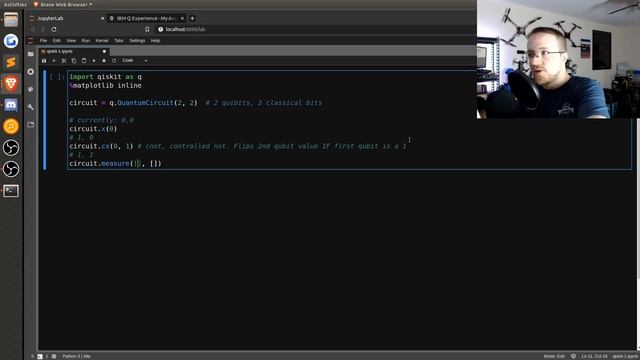Open the Running Terminals and Kernels sidebar panel
The height and width of the screenshot is (360, 640).
31,71
